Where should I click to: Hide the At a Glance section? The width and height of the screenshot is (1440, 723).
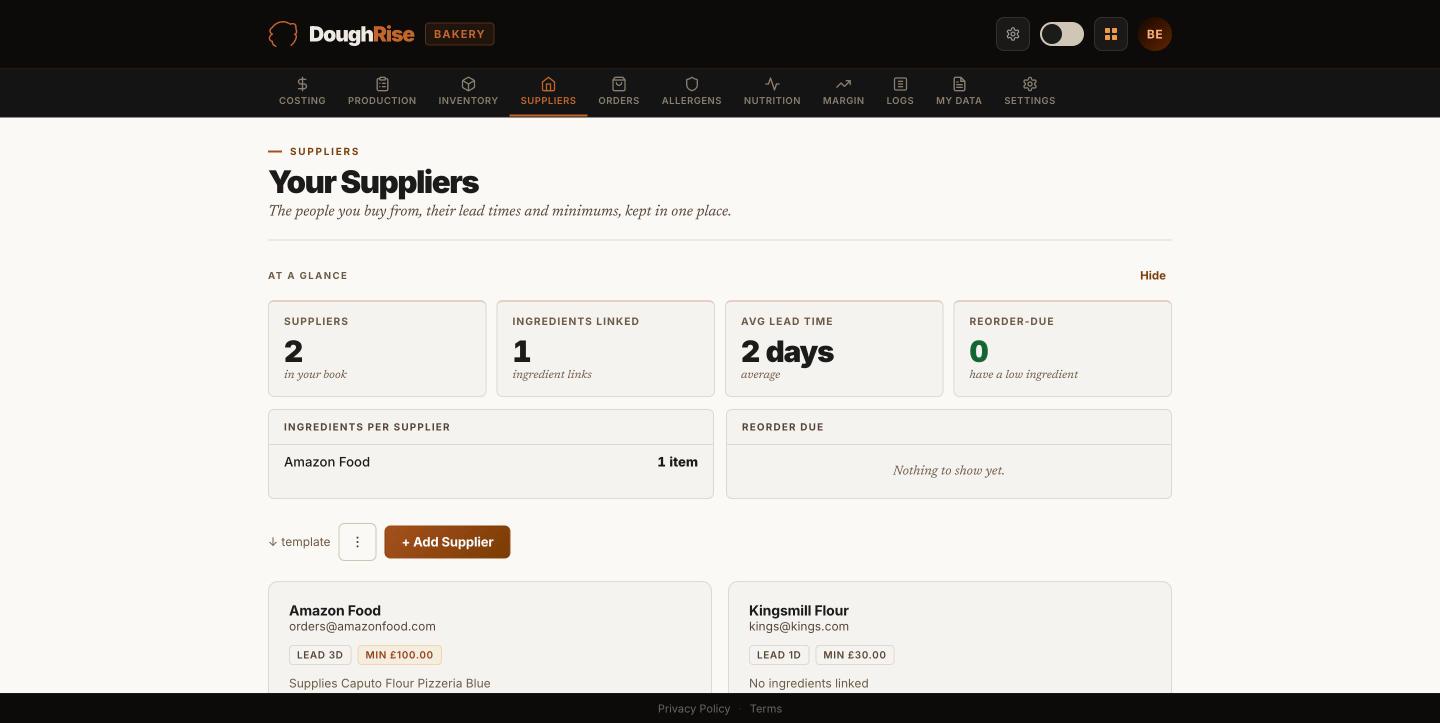coord(1153,275)
